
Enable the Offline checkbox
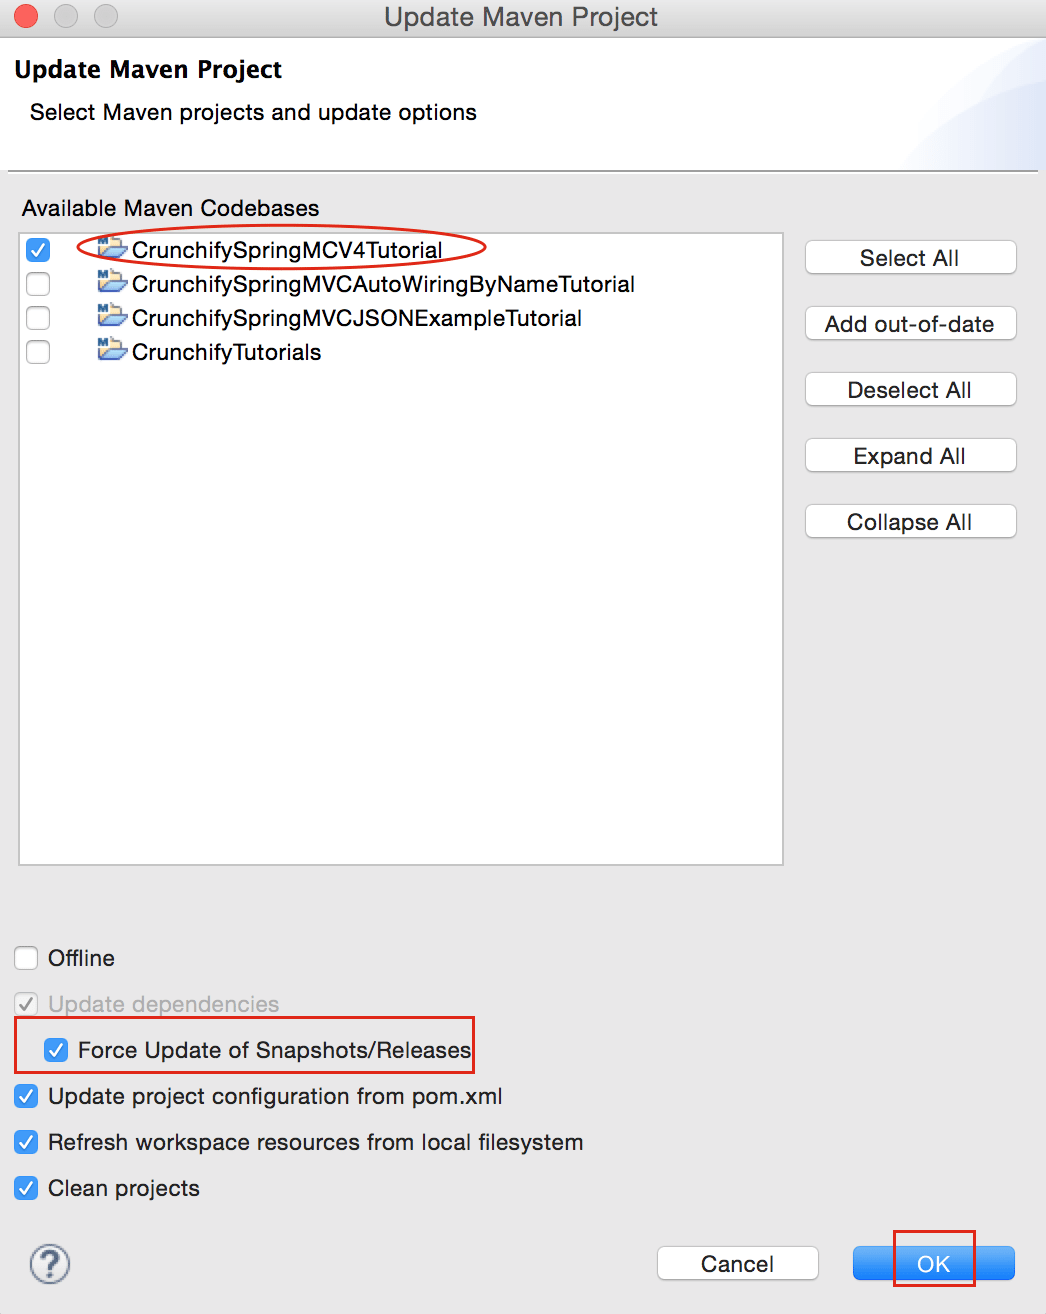point(26,958)
